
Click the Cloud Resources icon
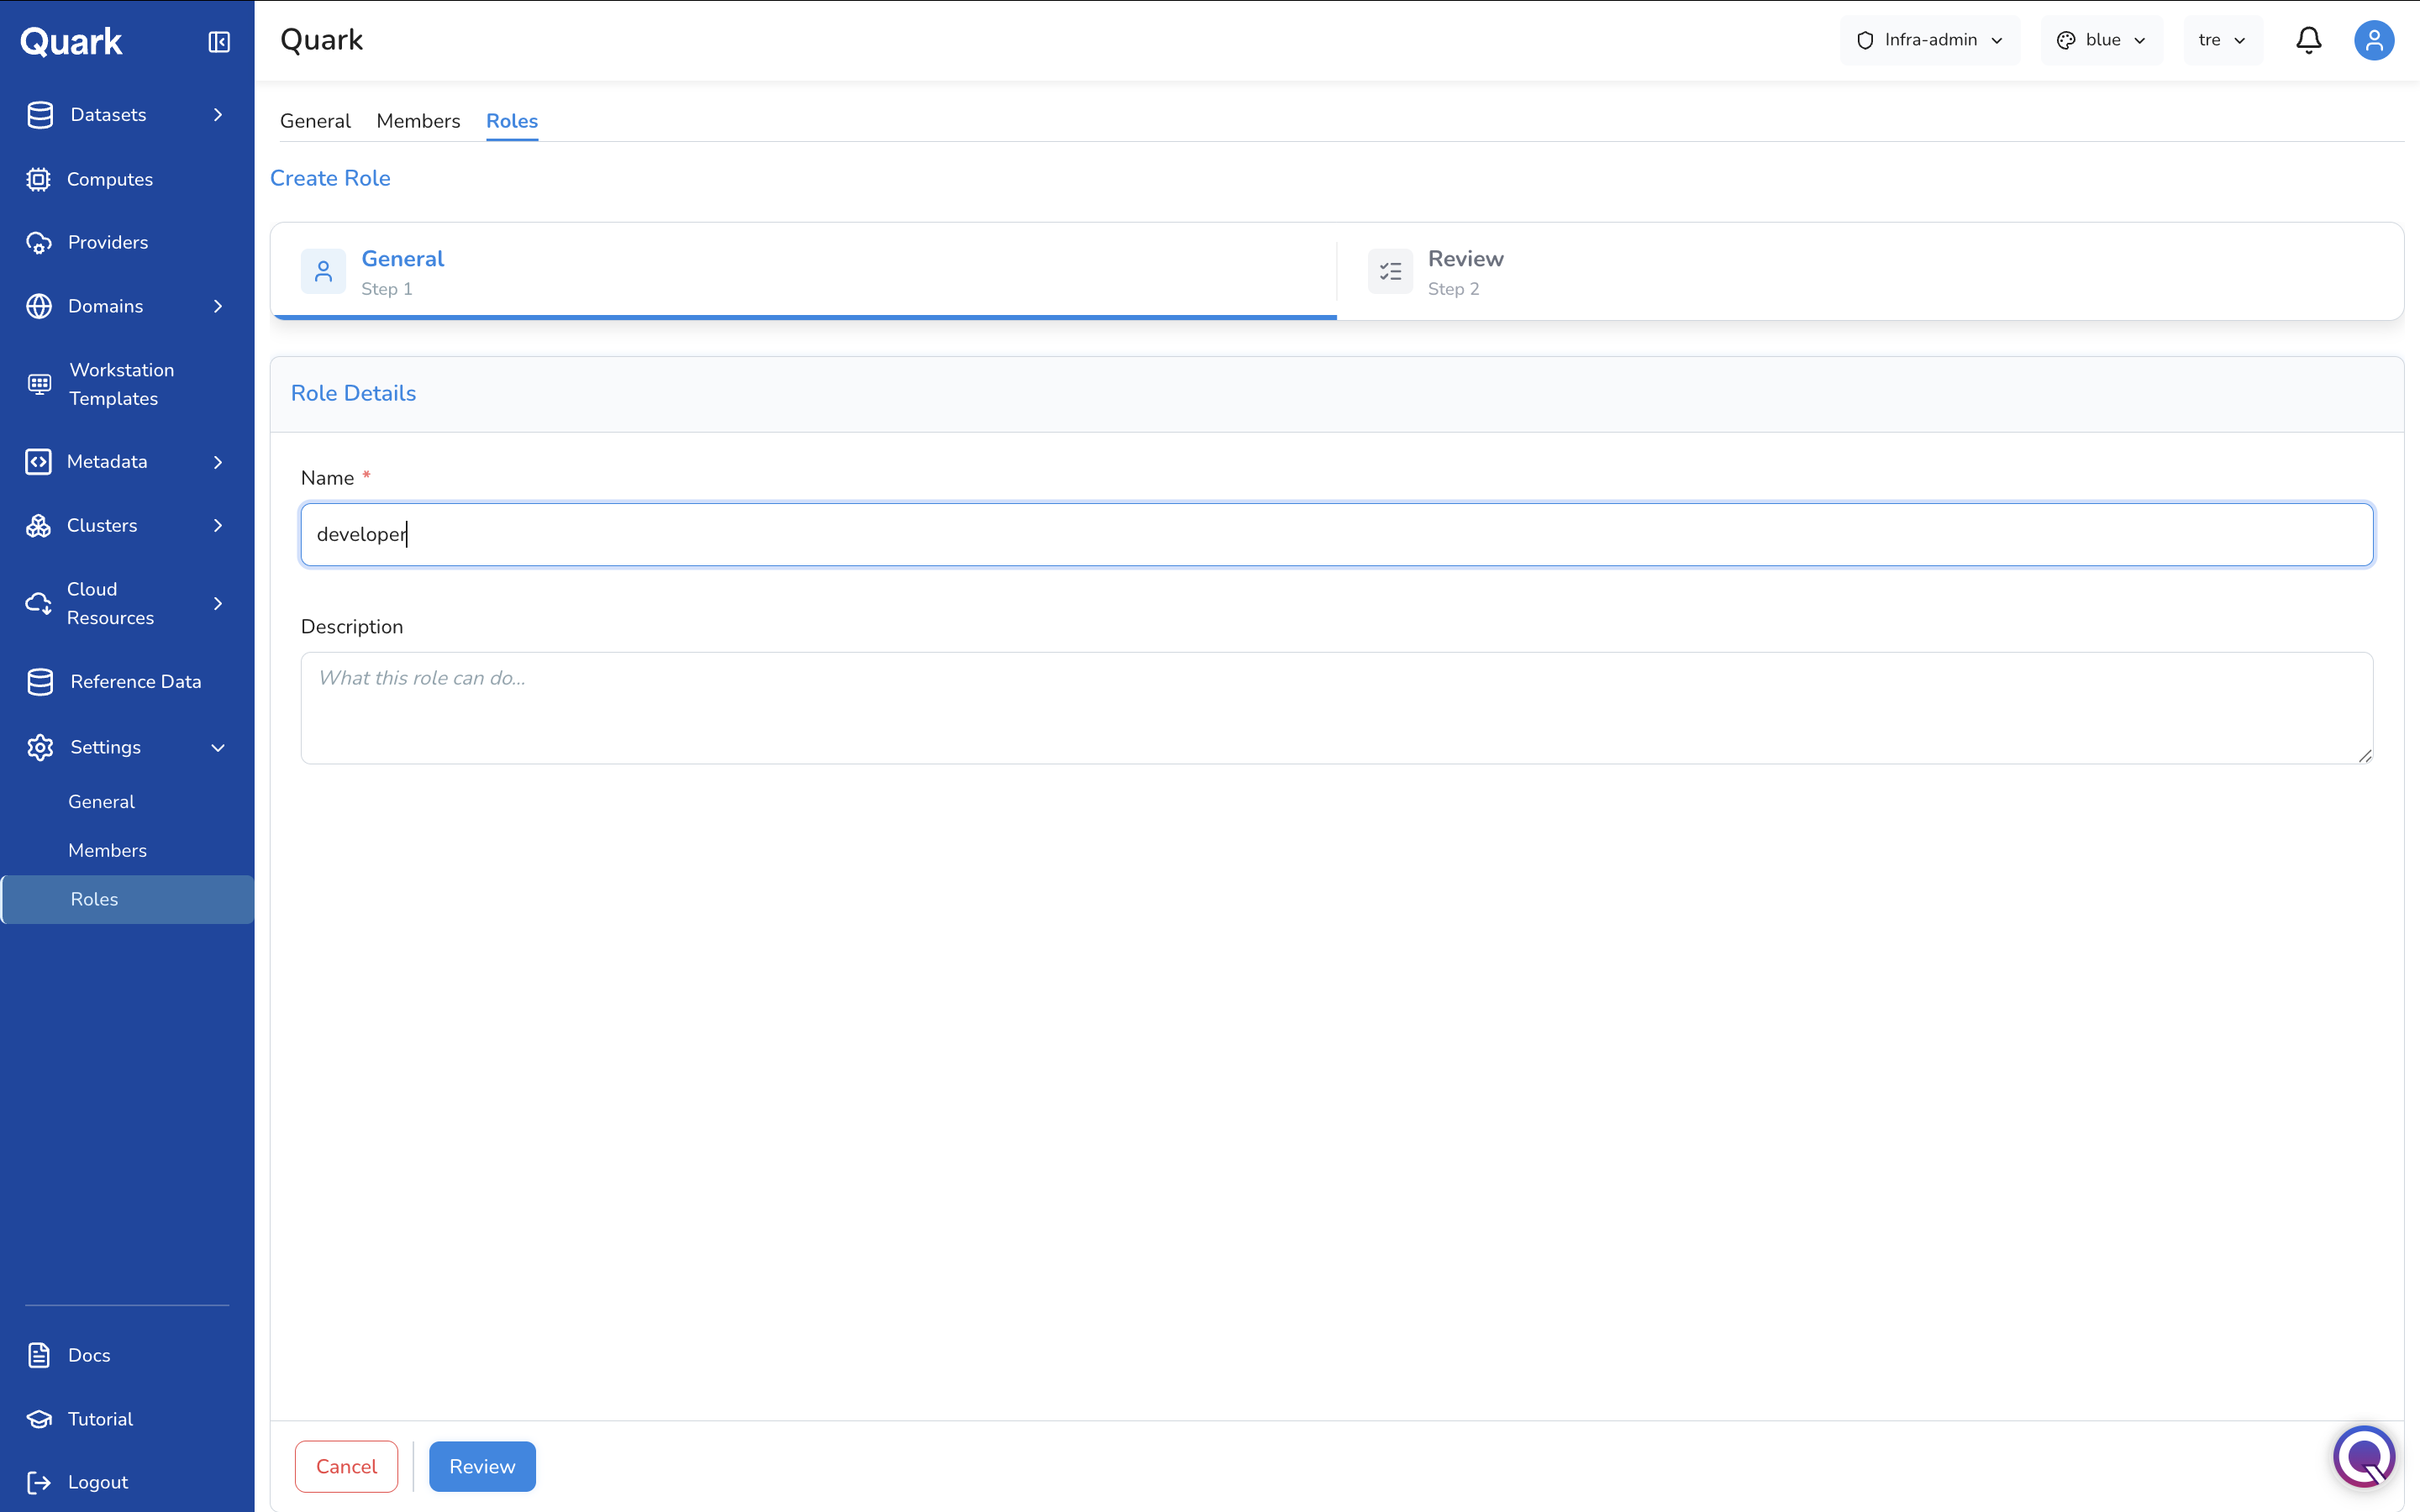point(39,603)
